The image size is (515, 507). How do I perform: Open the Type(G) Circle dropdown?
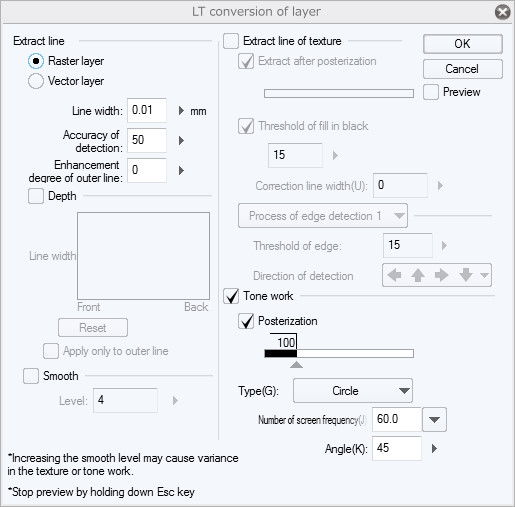353,390
